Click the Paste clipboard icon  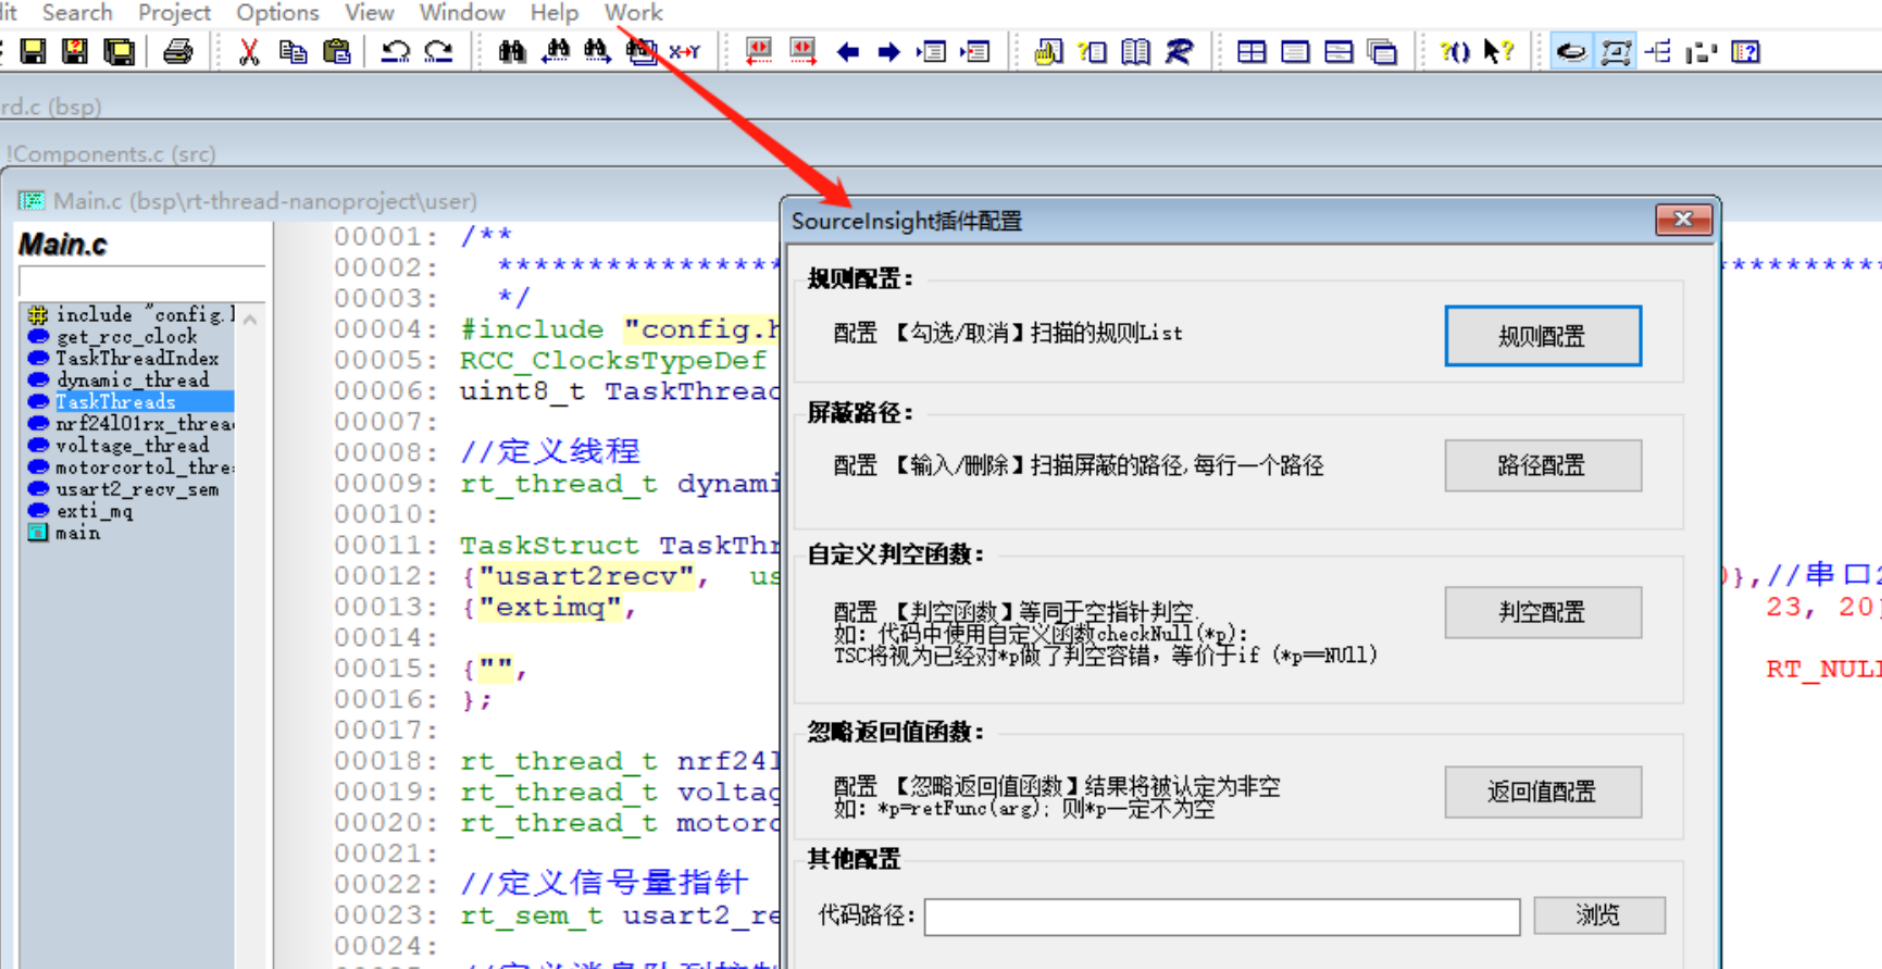(x=337, y=51)
